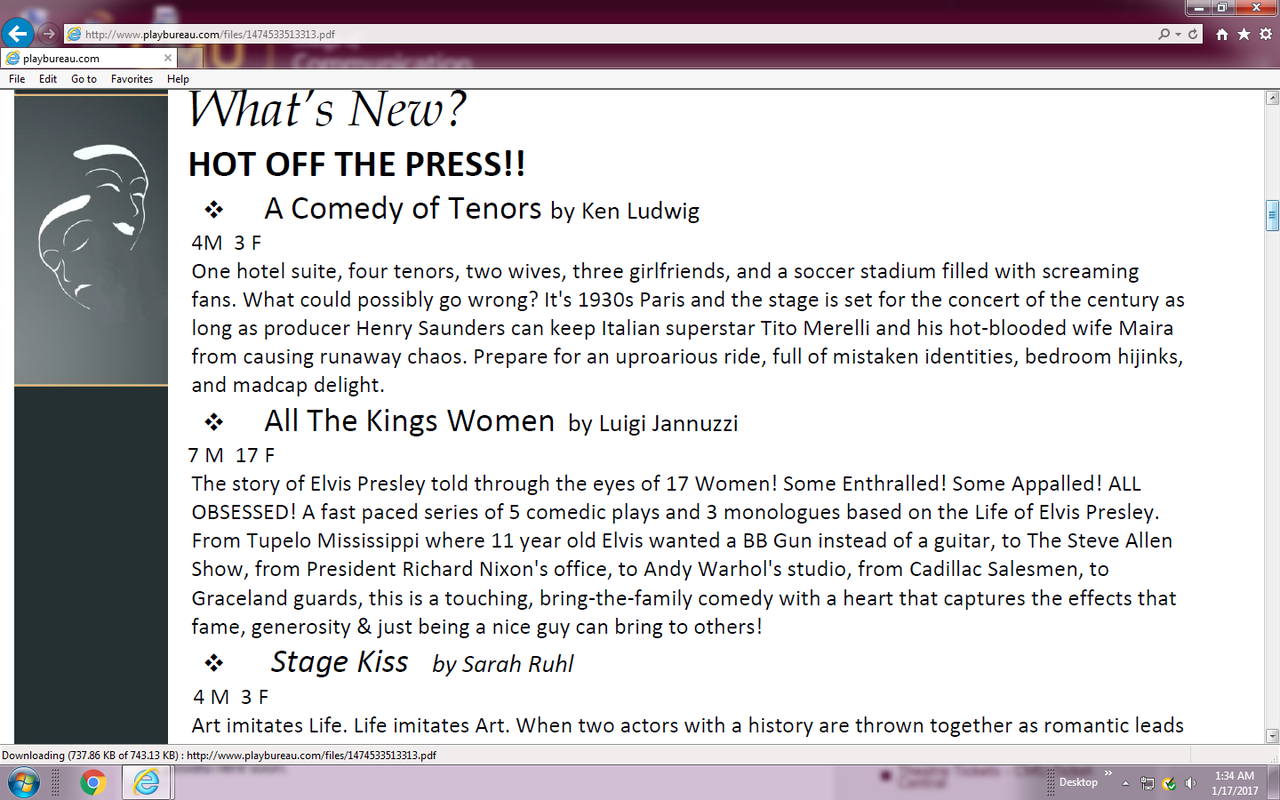Expand the Desktop toolbar chevron
1280x800 pixels.
click(x=1108, y=773)
